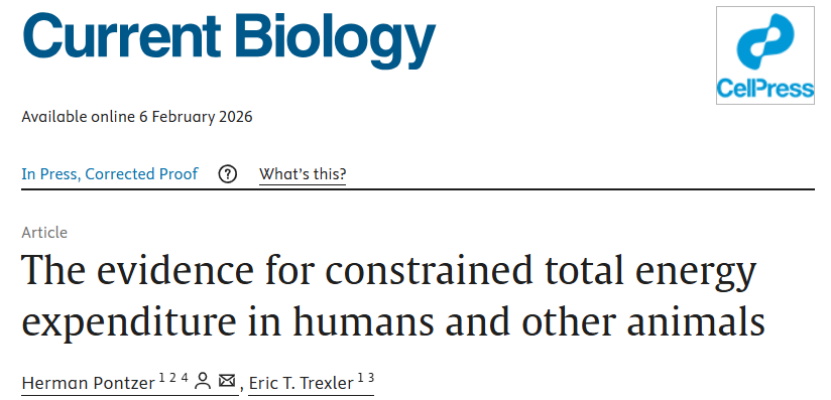831x400 pixels.
Task: Click the "What's this?" link
Action: click(x=303, y=174)
